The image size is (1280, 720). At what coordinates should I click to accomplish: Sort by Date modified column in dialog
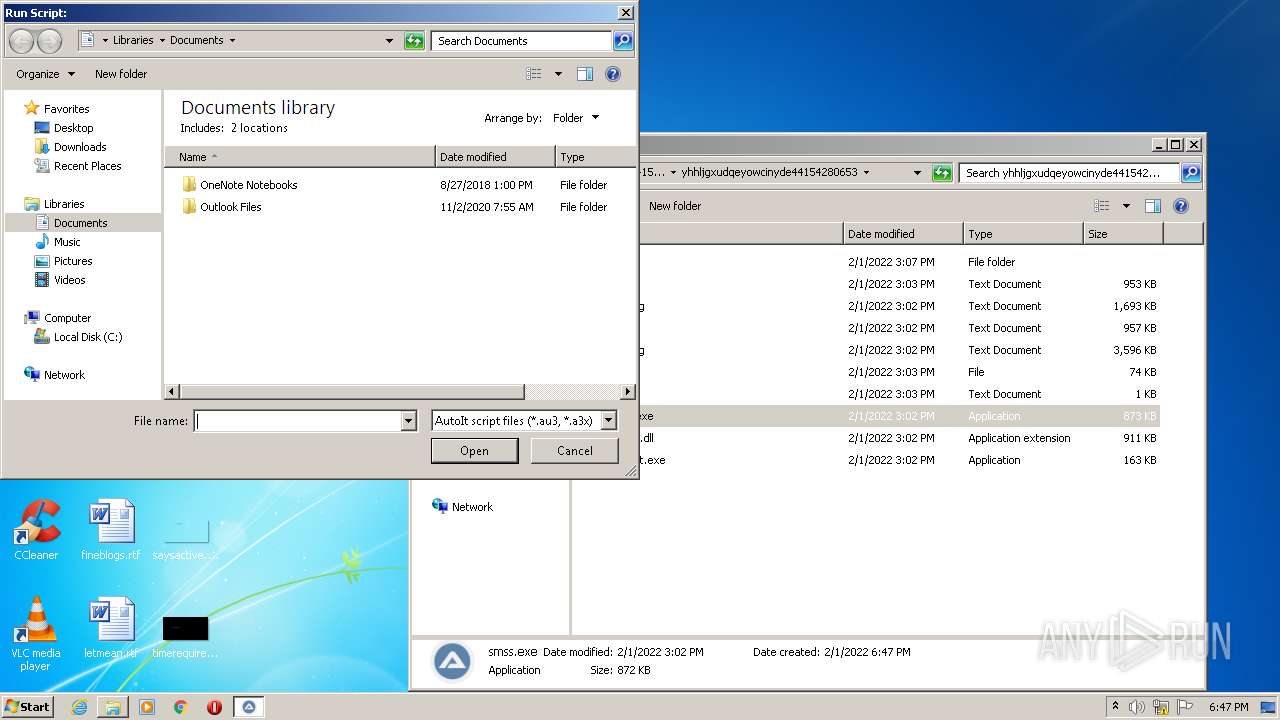(495, 157)
